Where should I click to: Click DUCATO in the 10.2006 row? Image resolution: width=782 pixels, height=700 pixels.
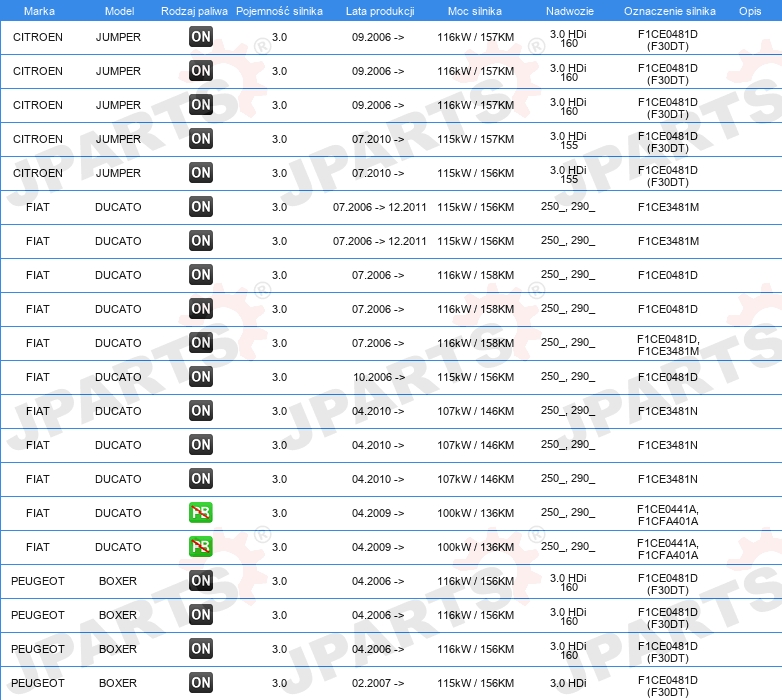click(118, 377)
